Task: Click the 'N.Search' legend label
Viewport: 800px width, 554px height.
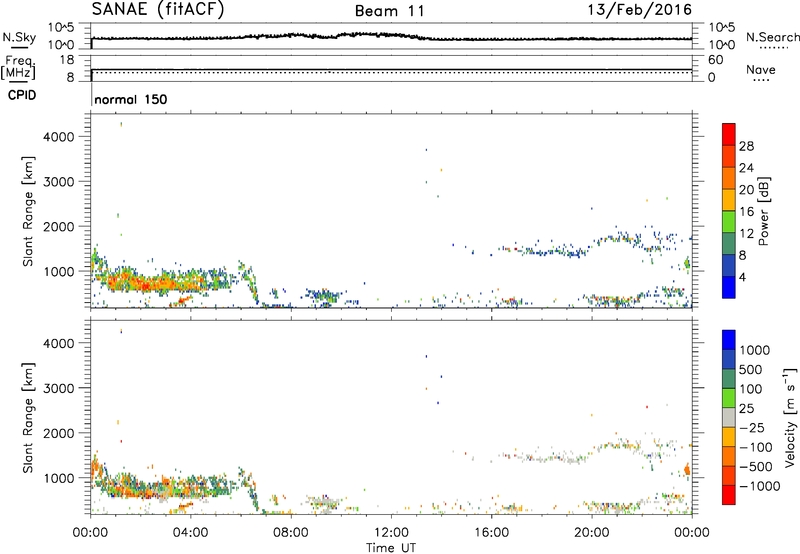Action: click(772, 37)
